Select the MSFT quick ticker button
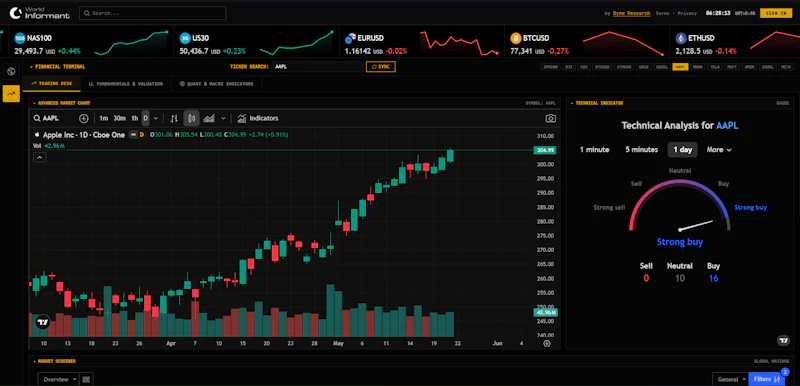This screenshot has width=800, height=386. [x=732, y=67]
